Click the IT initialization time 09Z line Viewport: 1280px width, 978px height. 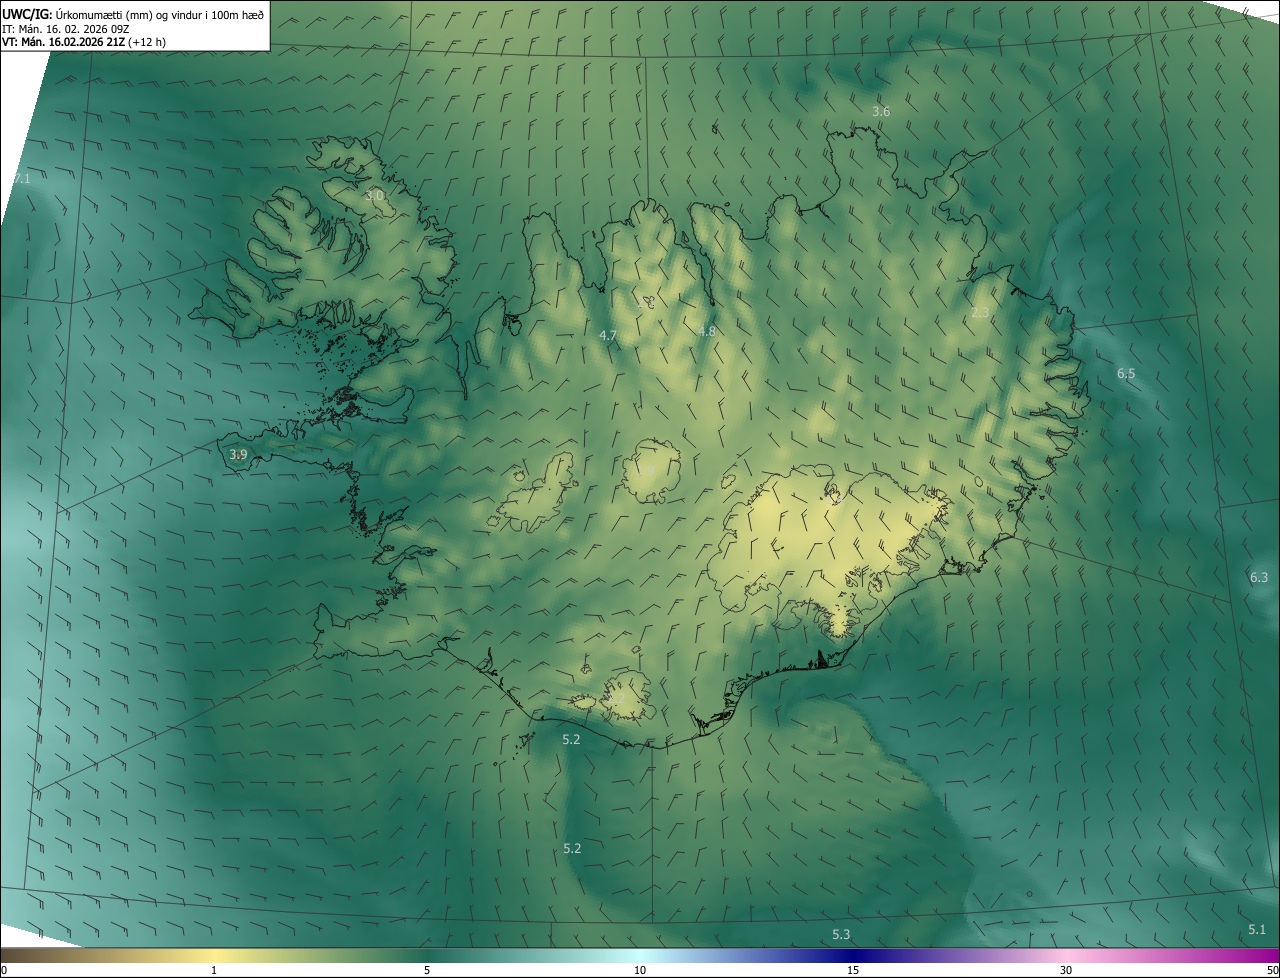[65, 29]
